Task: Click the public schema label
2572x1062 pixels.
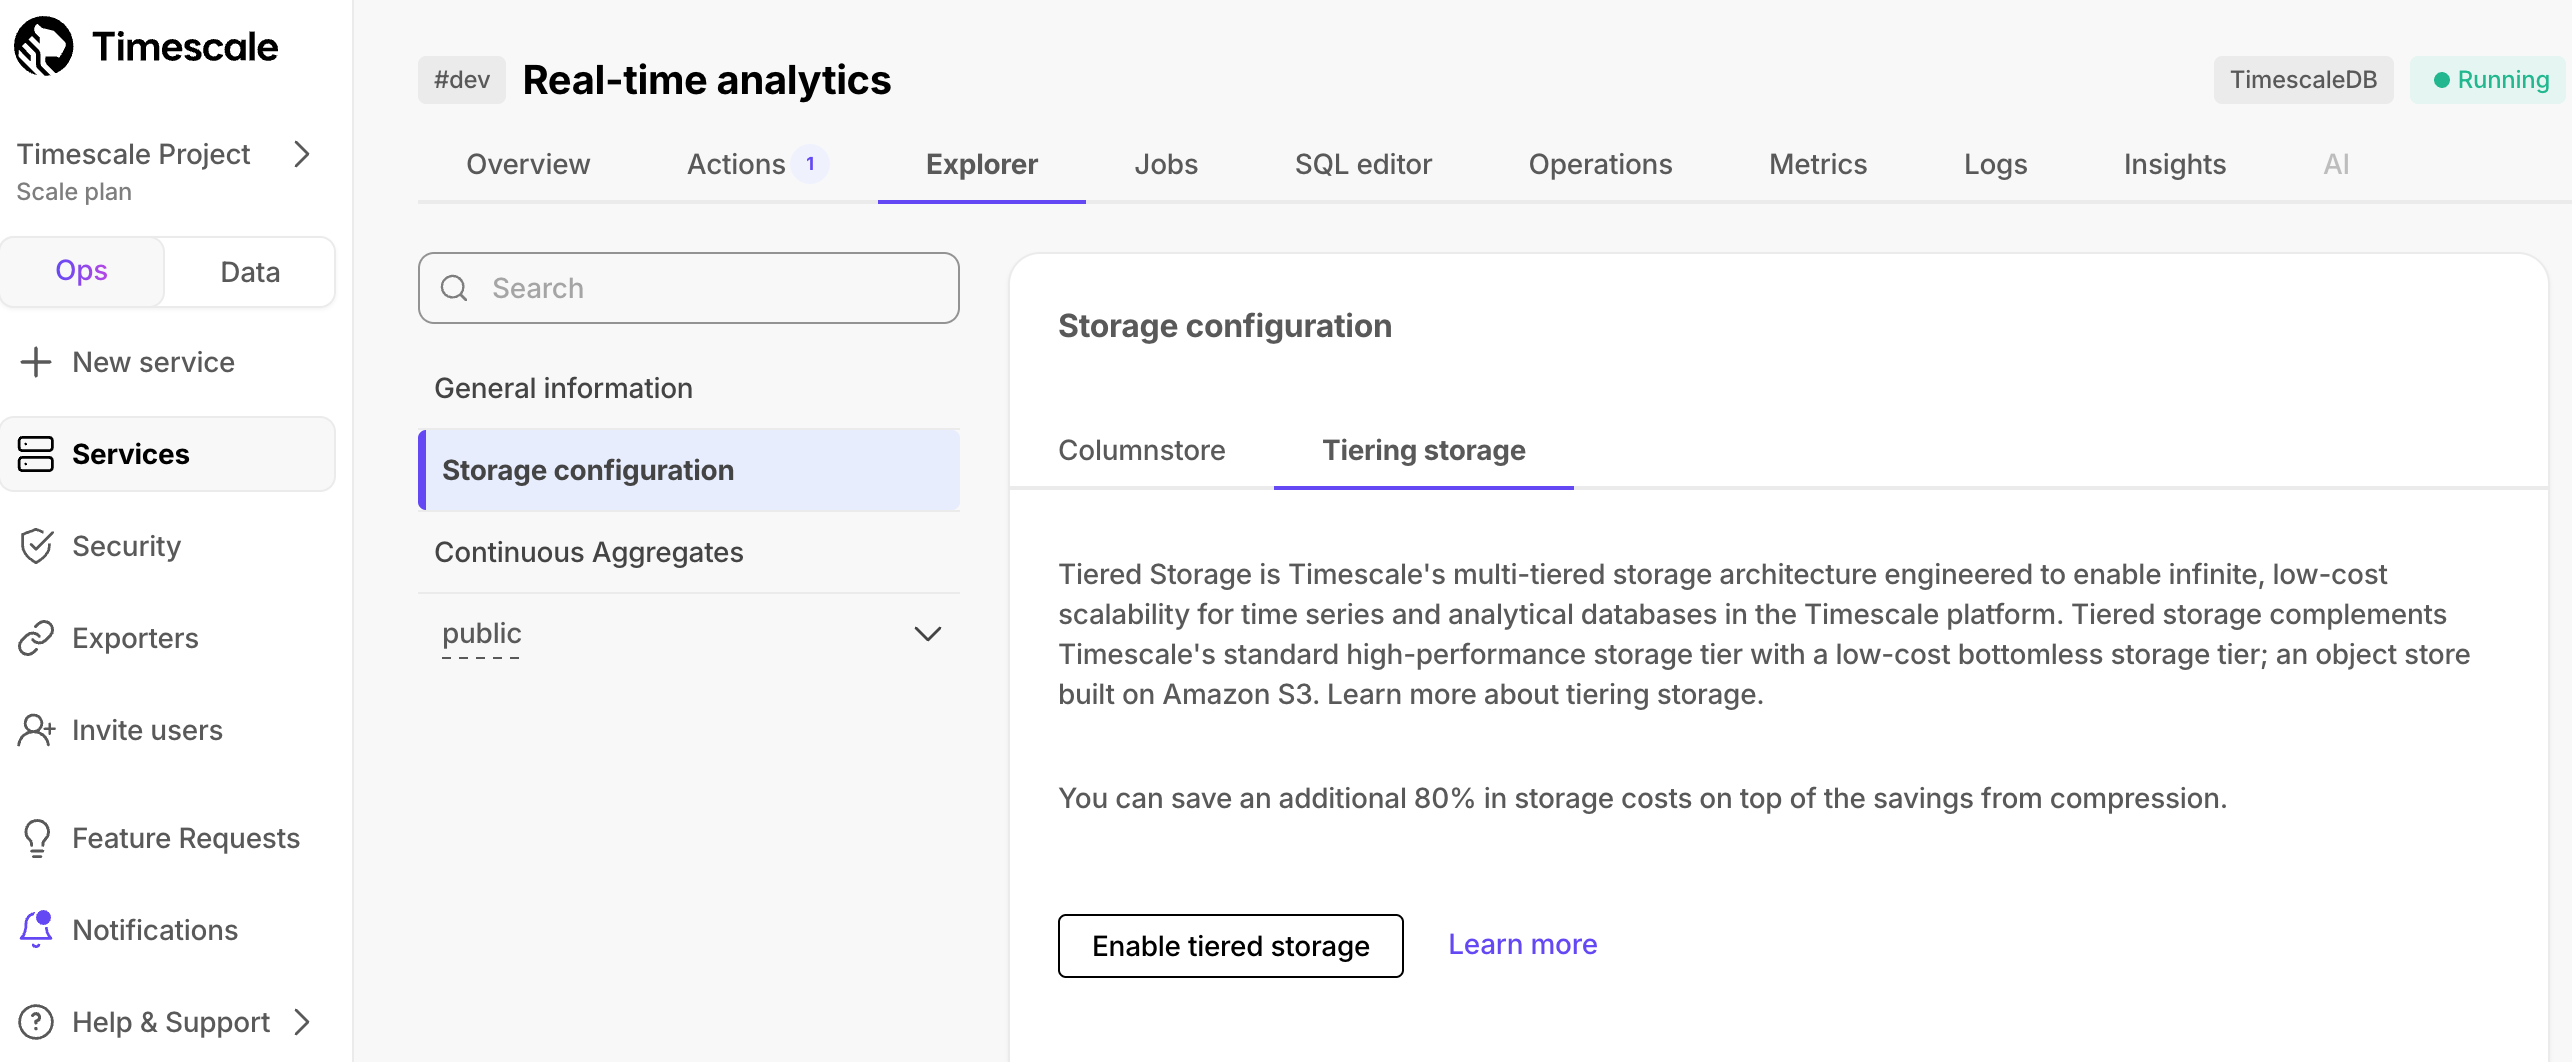Action: pos(482,634)
